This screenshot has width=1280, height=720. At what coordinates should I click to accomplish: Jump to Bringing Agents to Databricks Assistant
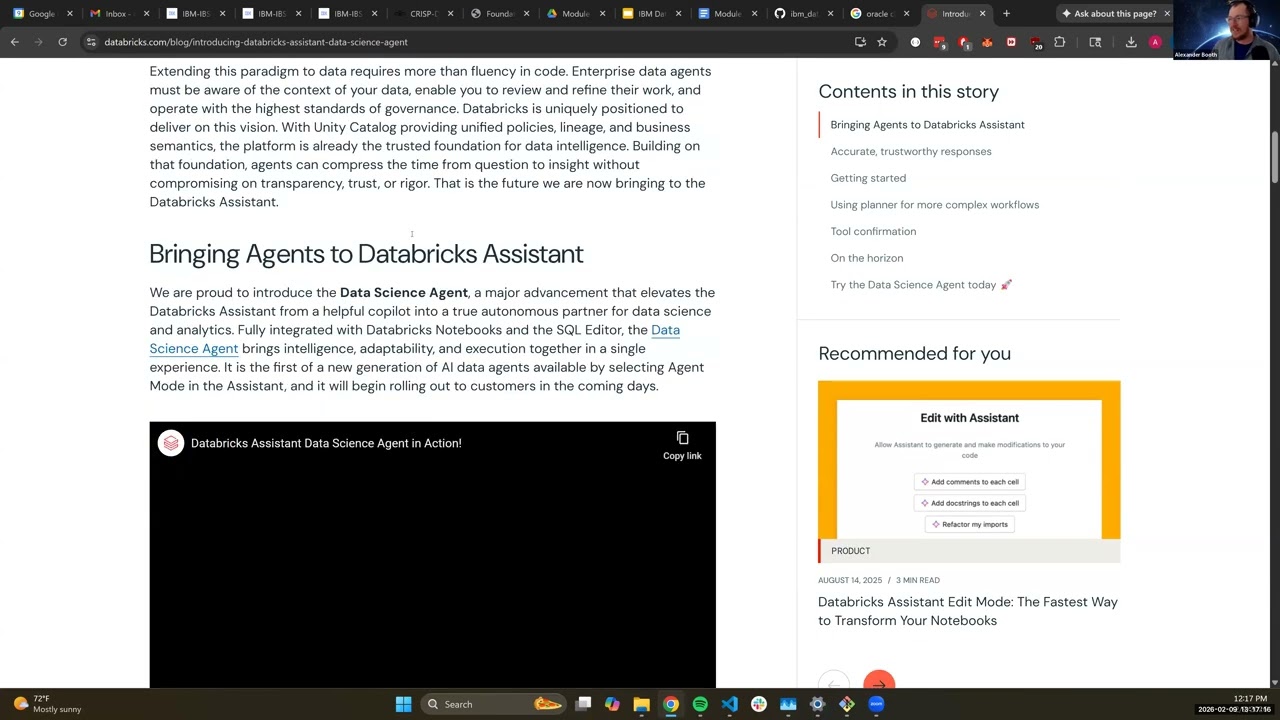coord(927,125)
